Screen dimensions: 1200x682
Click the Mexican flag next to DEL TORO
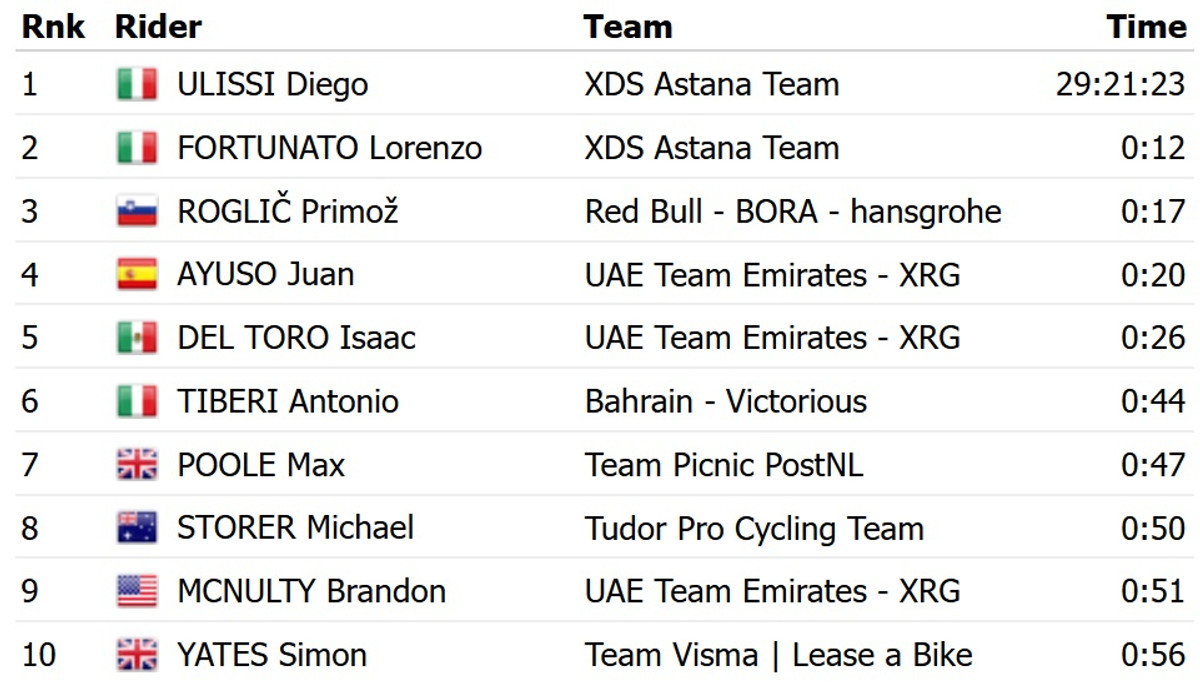tap(137, 338)
